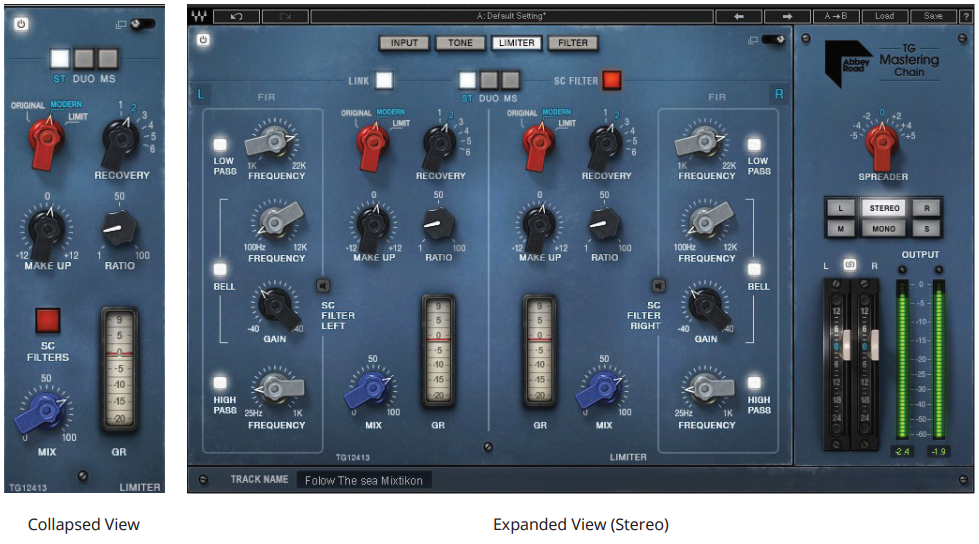Viewport: 979px width, 544px height.
Task: Load the previous preset with the left arrow
Action: (x=739, y=16)
